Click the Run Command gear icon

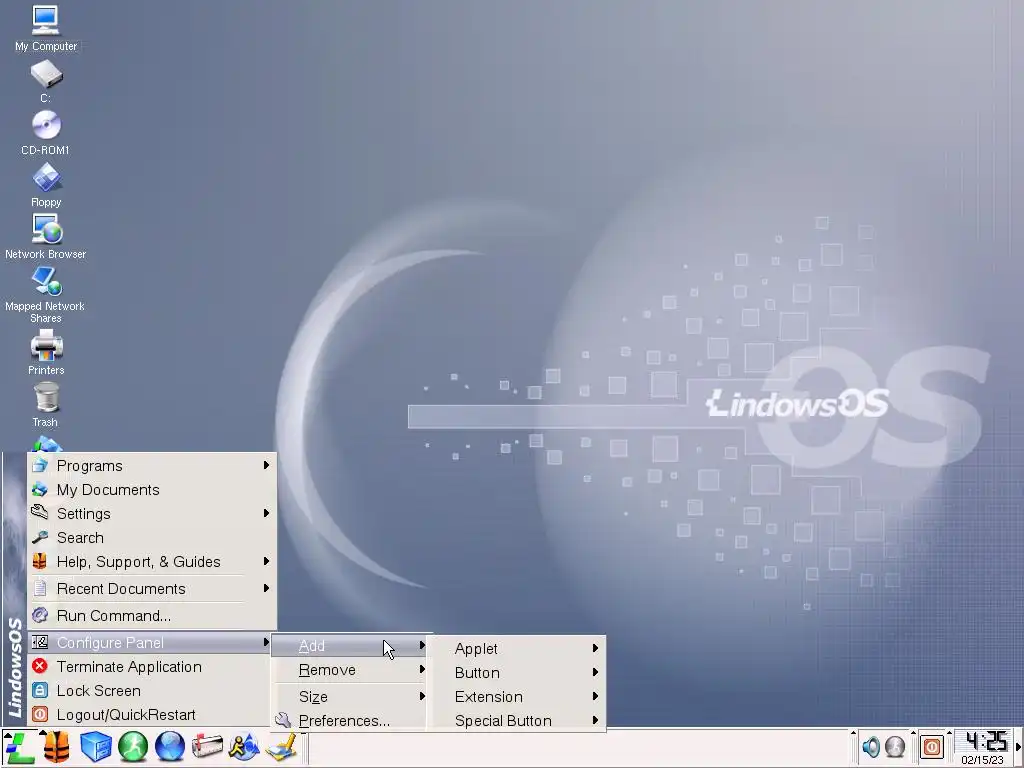click(40, 615)
